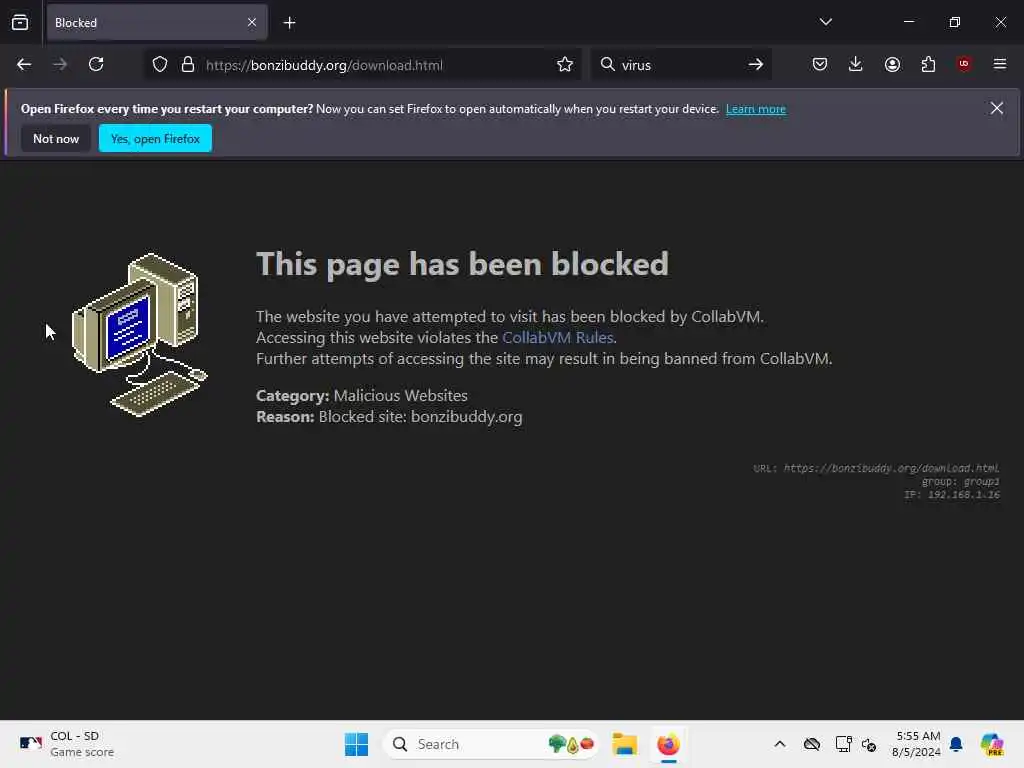1024x768 pixels.
Task: Click Reason: Blocked site bonzibuddy.org
Action: [389, 417]
